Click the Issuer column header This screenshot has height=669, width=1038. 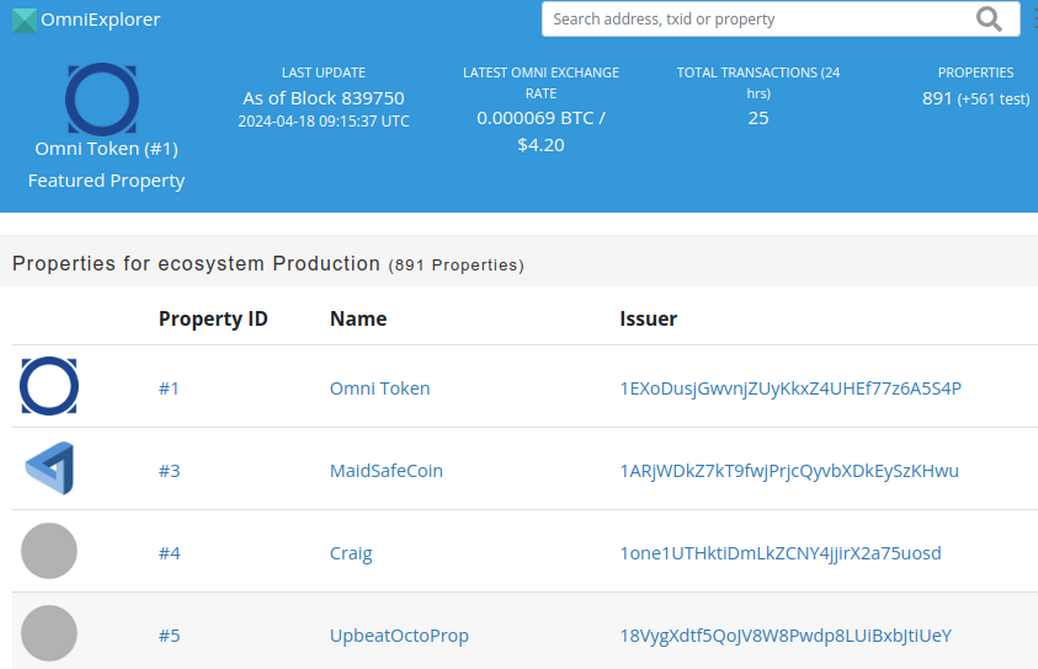[649, 319]
